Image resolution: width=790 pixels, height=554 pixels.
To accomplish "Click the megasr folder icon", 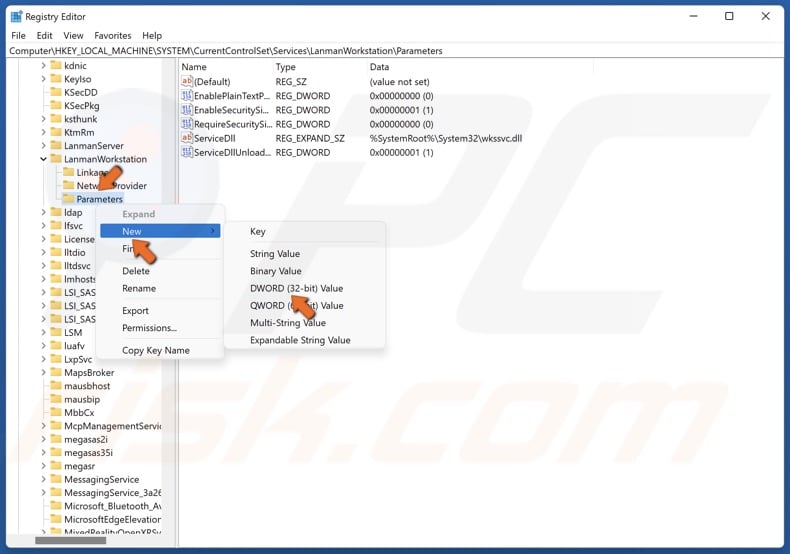I will (56, 466).
